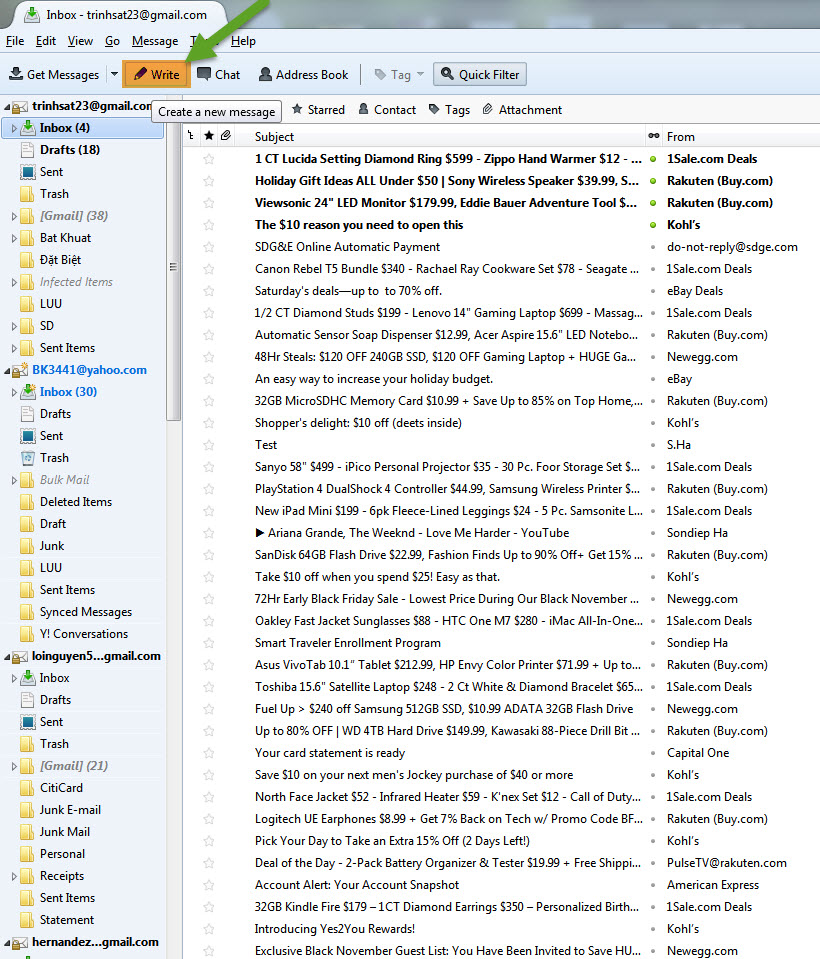Expand the [Gmail] (38) folder
The image size is (820, 959).
click(13, 216)
